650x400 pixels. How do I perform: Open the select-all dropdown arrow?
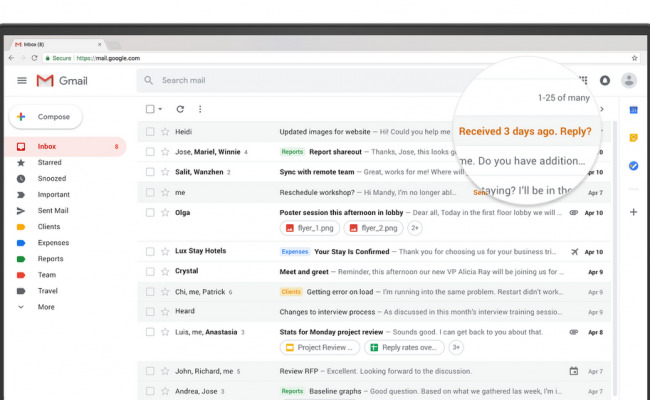[160, 109]
